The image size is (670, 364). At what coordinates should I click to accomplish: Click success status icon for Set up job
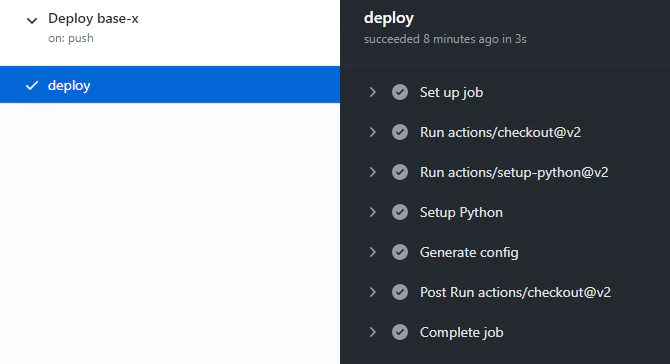click(400, 92)
